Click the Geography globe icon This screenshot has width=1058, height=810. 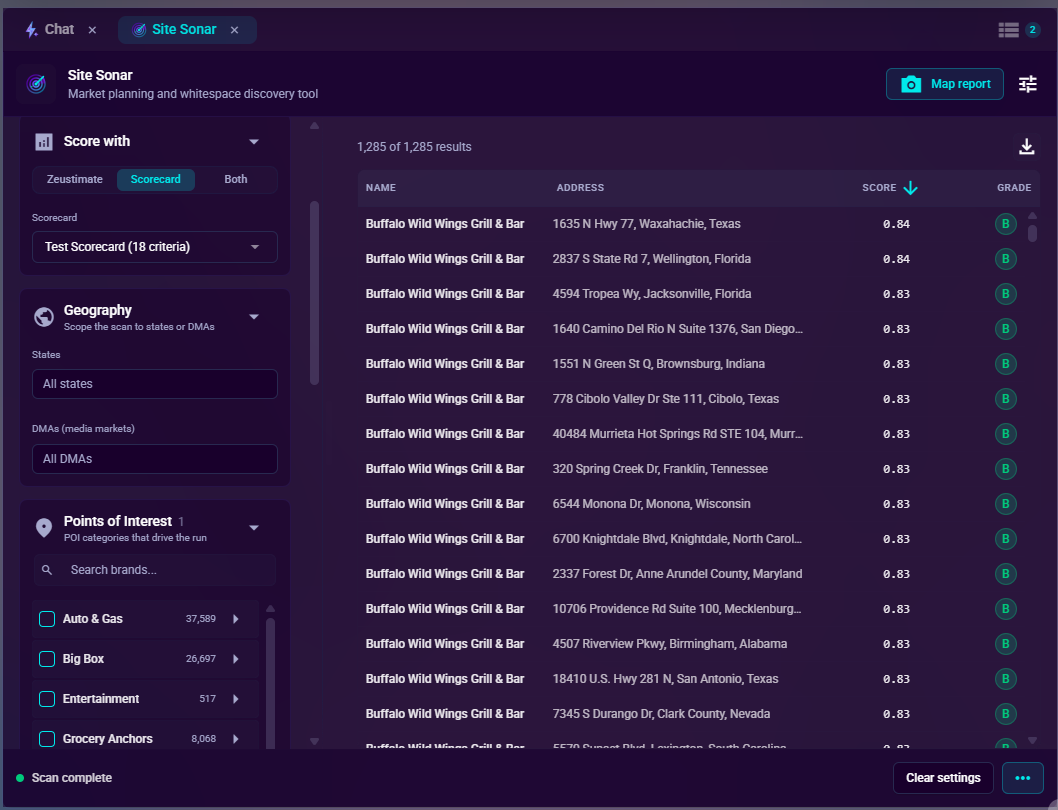click(x=44, y=317)
